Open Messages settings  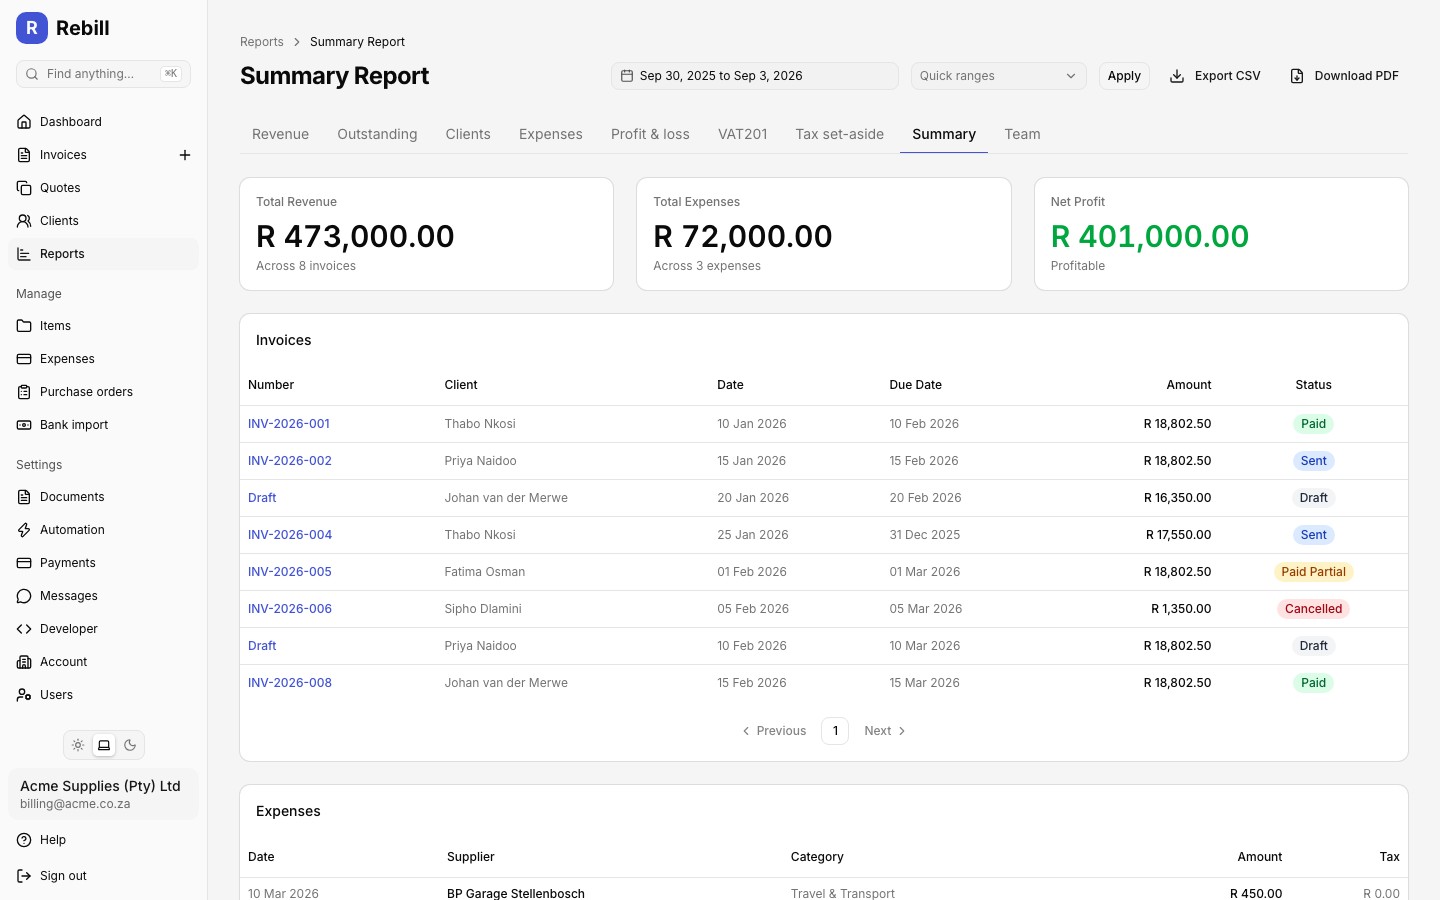[x=103, y=596]
